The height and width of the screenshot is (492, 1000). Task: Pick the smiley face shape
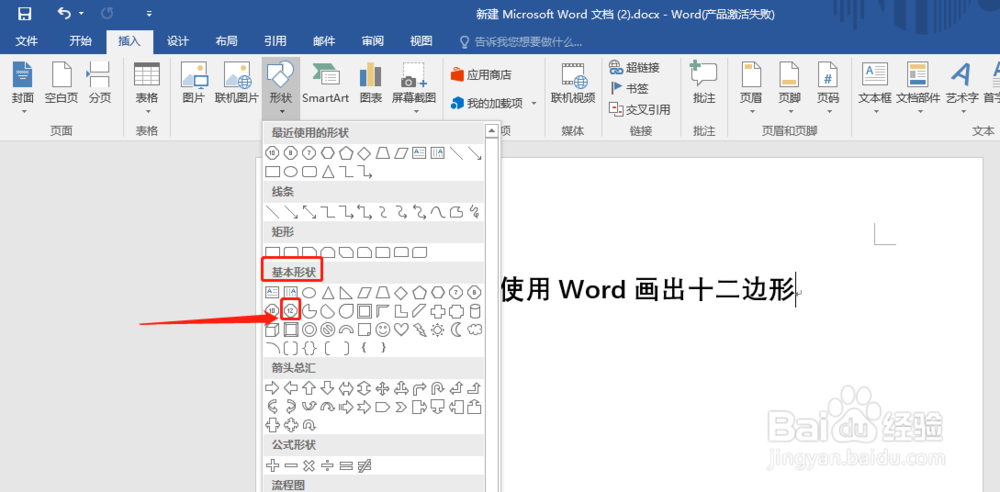click(383, 329)
